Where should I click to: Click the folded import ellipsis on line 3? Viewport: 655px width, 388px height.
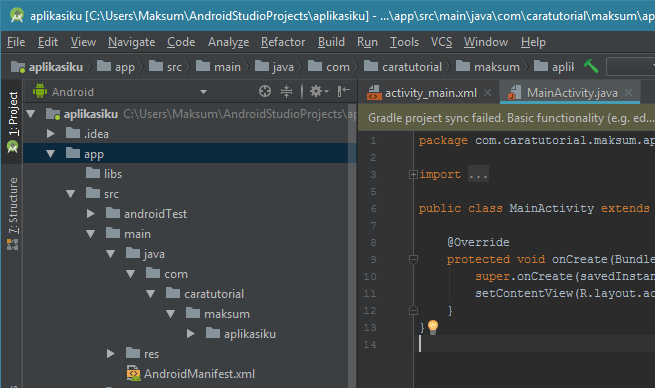click(478, 175)
